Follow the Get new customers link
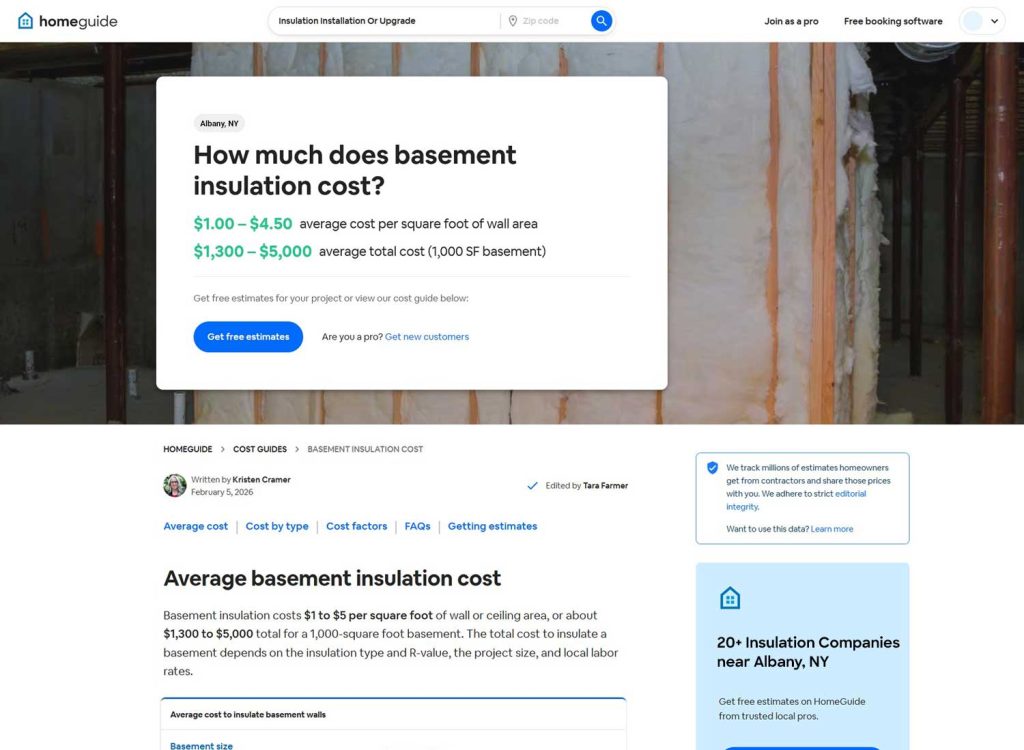This screenshot has width=1024, height=750. [427, 337]
